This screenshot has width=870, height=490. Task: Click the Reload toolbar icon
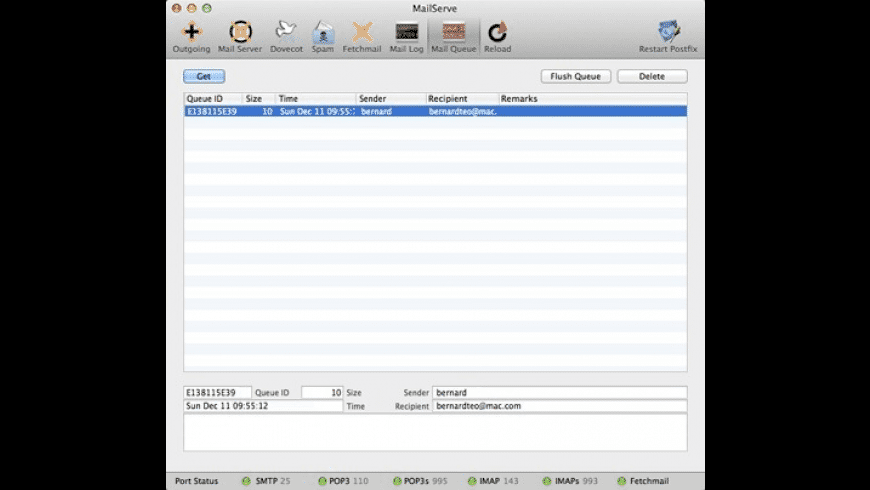pyautogui.click(x=497, y=37)
